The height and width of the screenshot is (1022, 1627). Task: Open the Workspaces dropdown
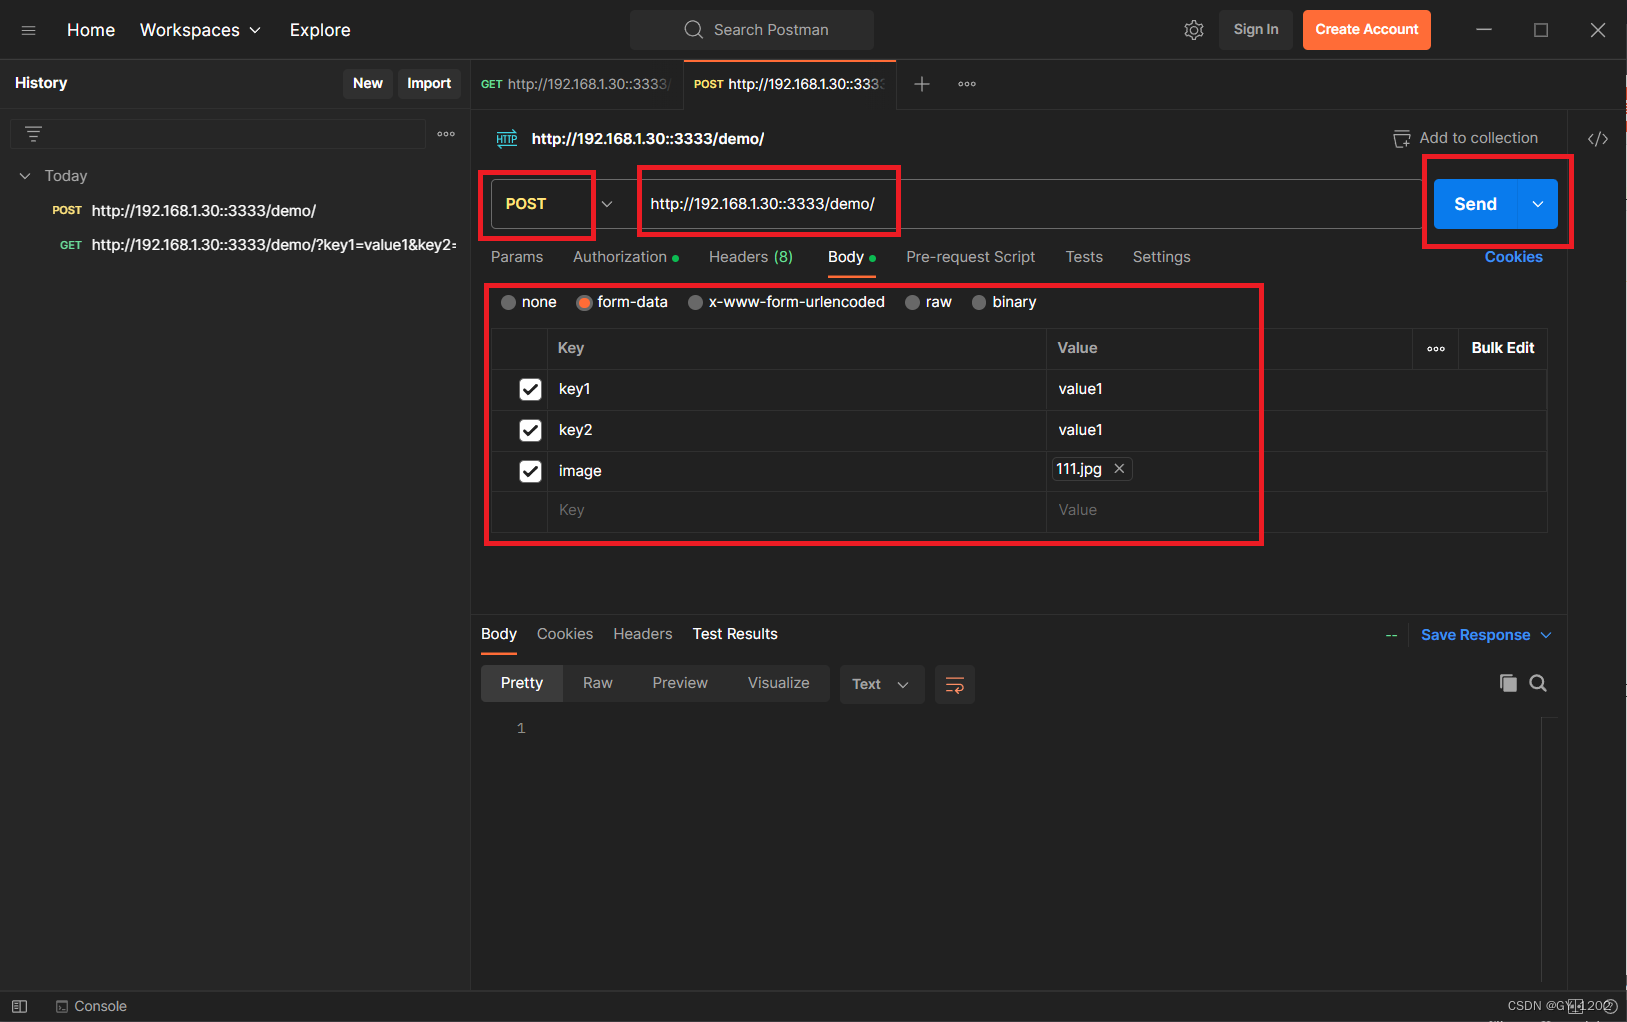click(x=200, y=30)
